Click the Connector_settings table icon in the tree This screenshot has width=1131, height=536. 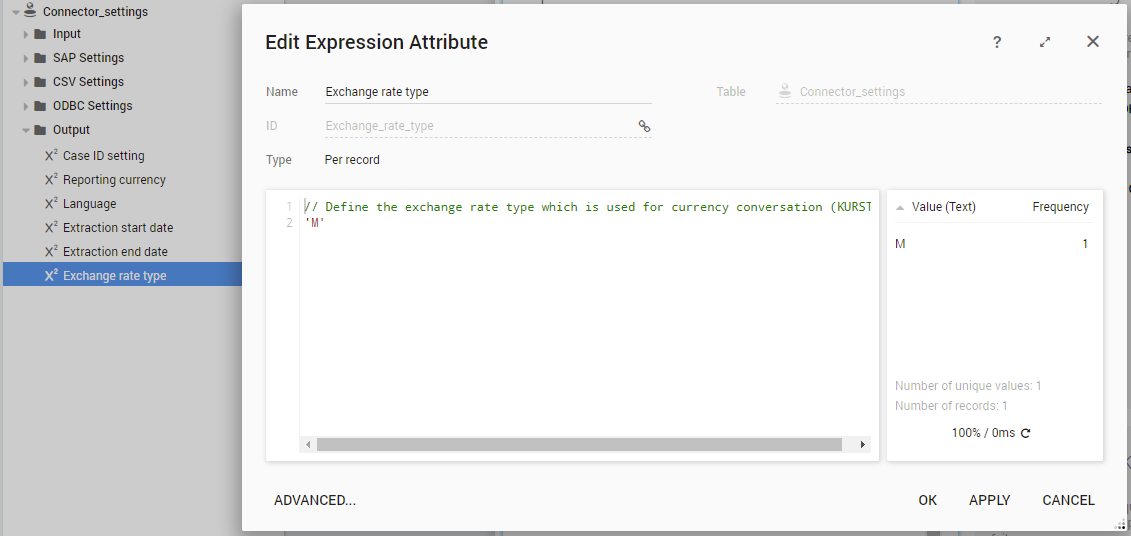(x=30, y=11)
